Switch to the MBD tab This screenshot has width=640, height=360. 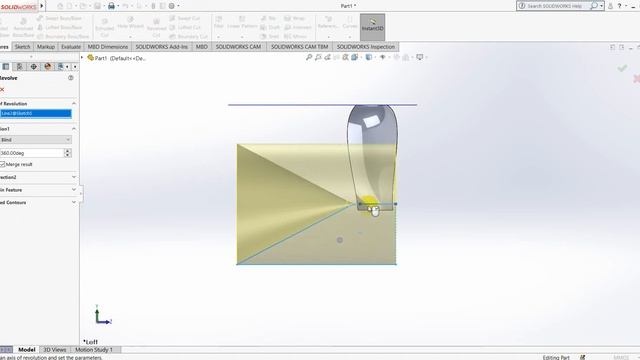click(202, 47)
